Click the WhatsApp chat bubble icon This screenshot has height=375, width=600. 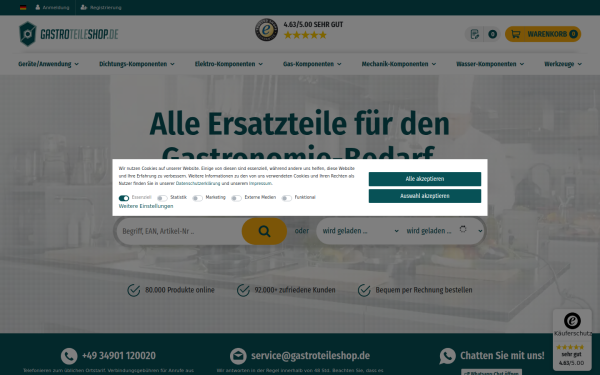click(x=447, y=356)
